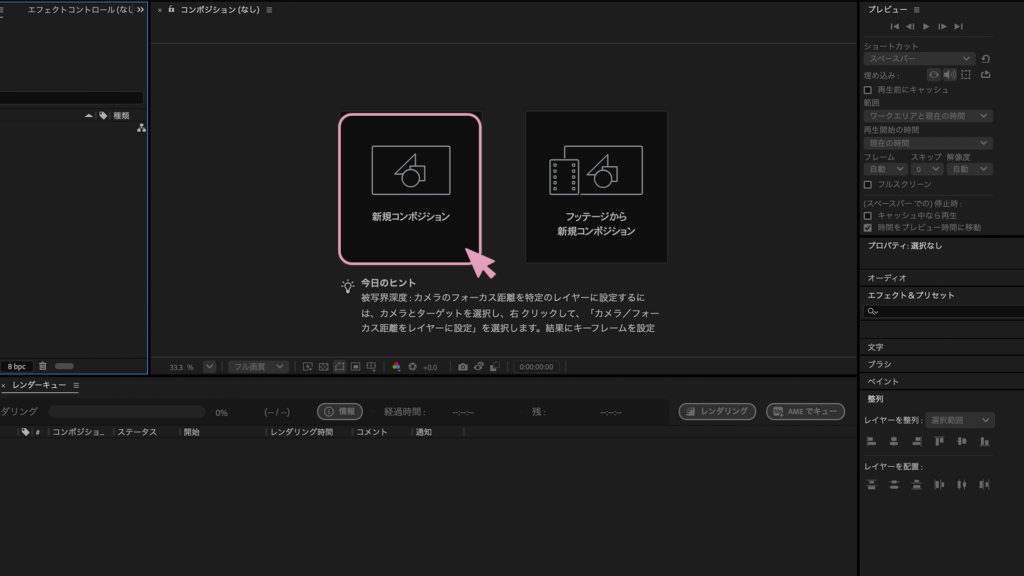1024x576 pixels.
Task: Toggle mask and shape path visibility
Action: point(340,367)
